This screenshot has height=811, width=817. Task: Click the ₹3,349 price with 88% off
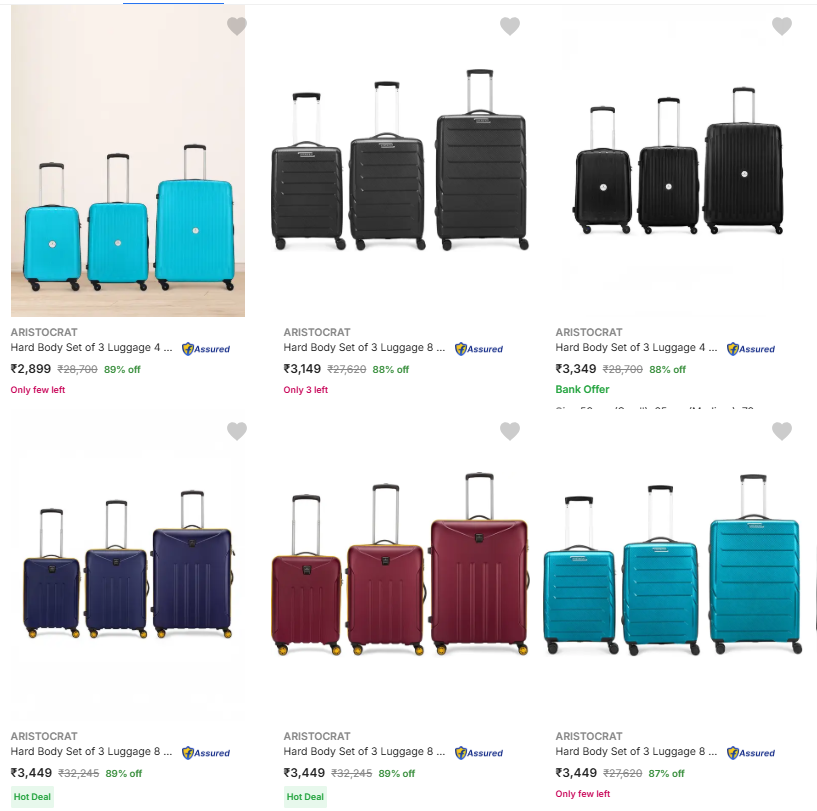(576, 369)
